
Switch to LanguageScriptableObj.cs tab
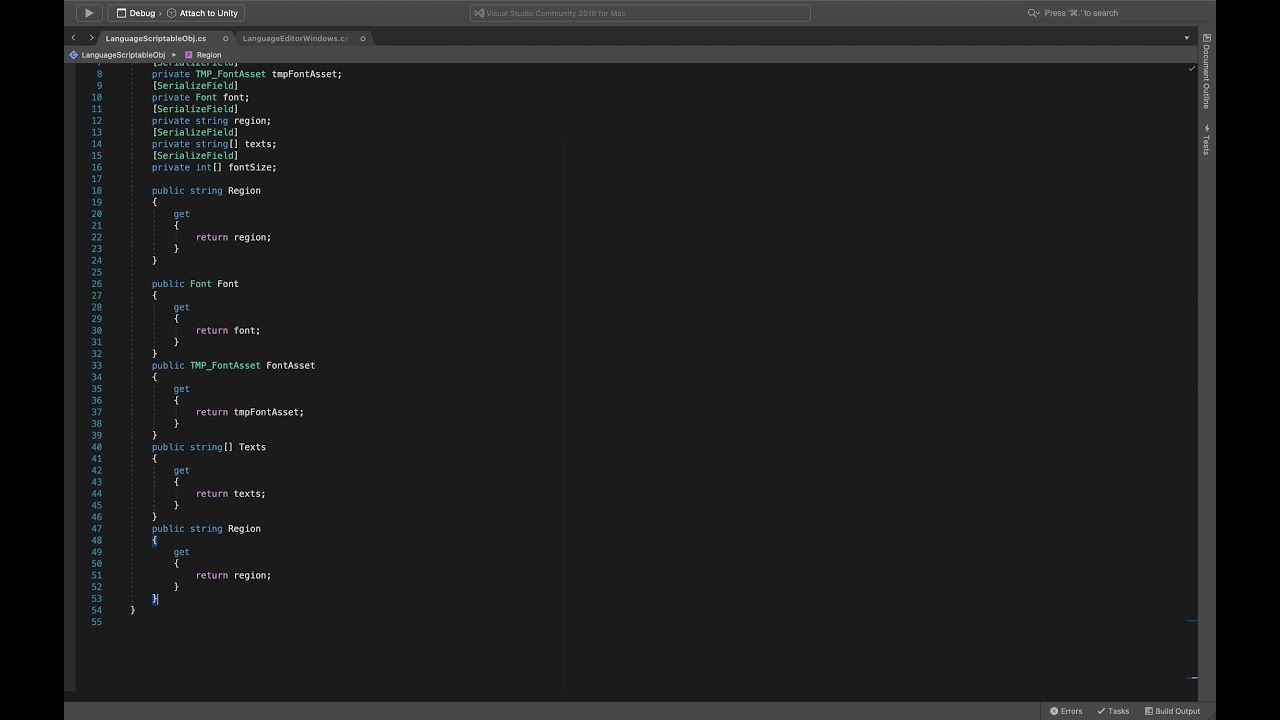156,38
